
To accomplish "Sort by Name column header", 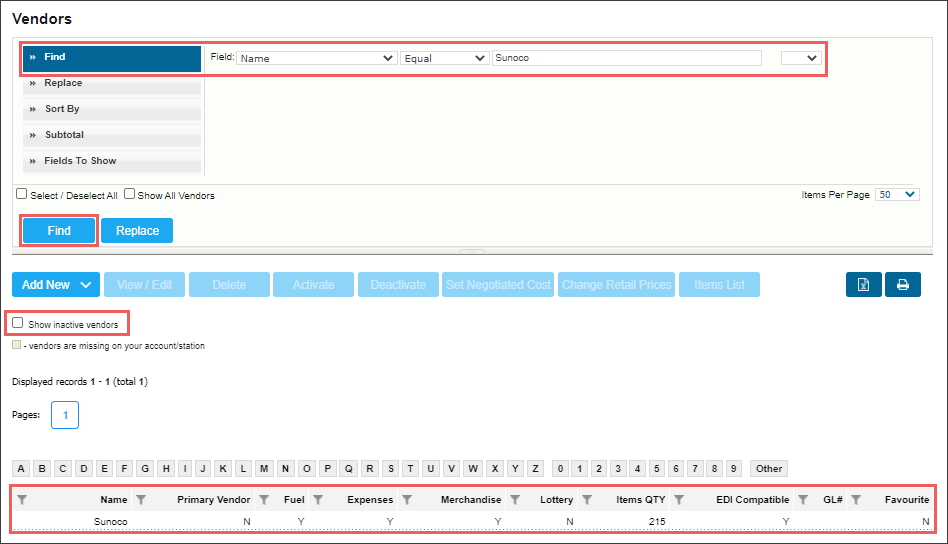I will (x=114, y=500).
